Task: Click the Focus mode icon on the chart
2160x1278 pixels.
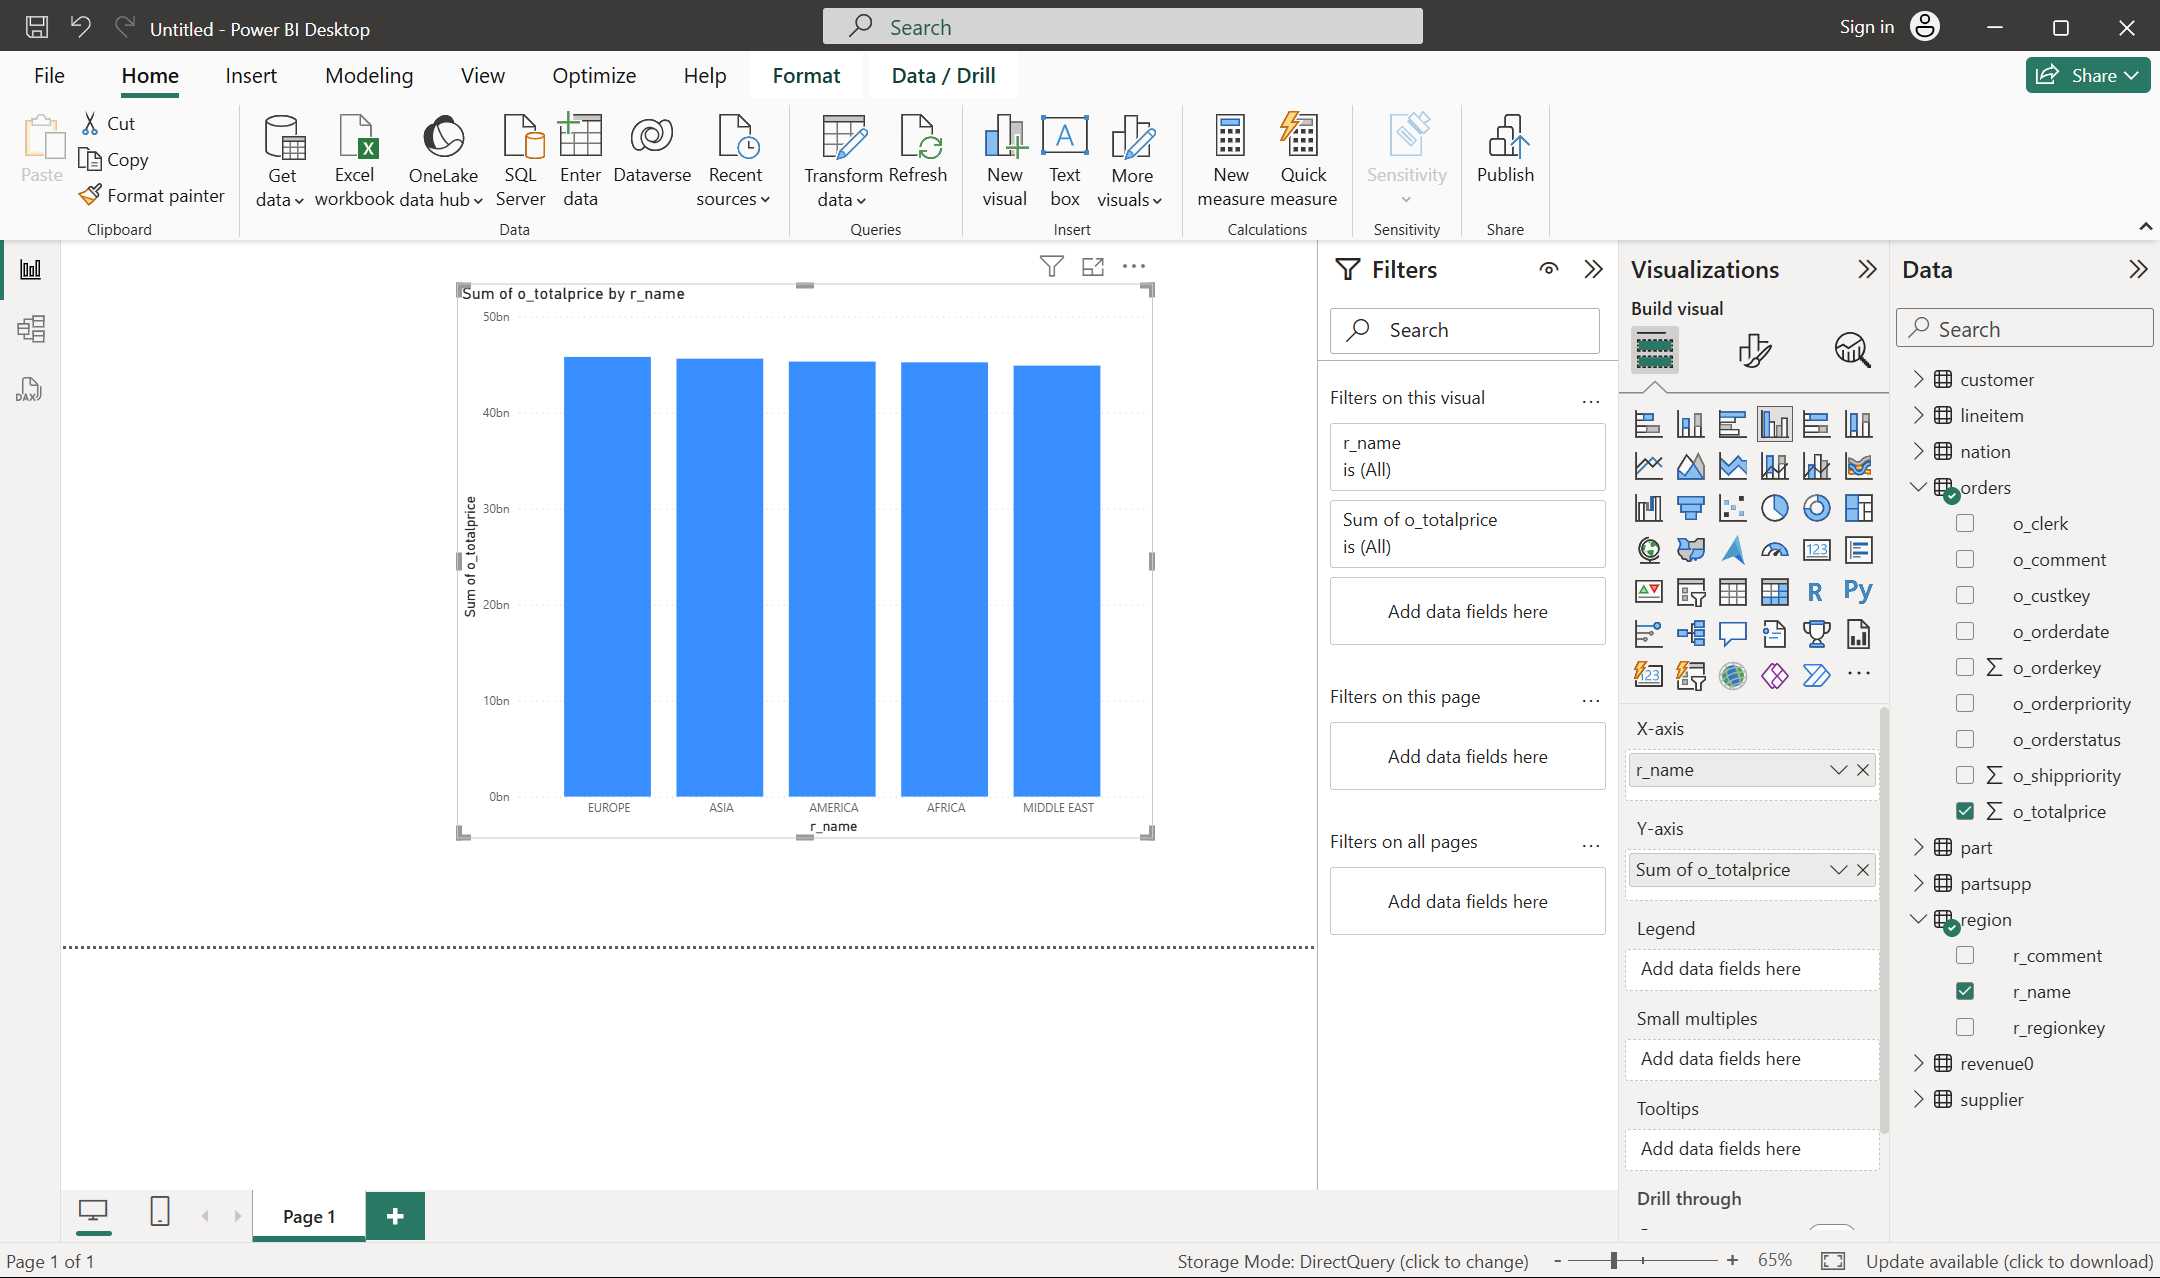Action: [x=1093, y=266]
